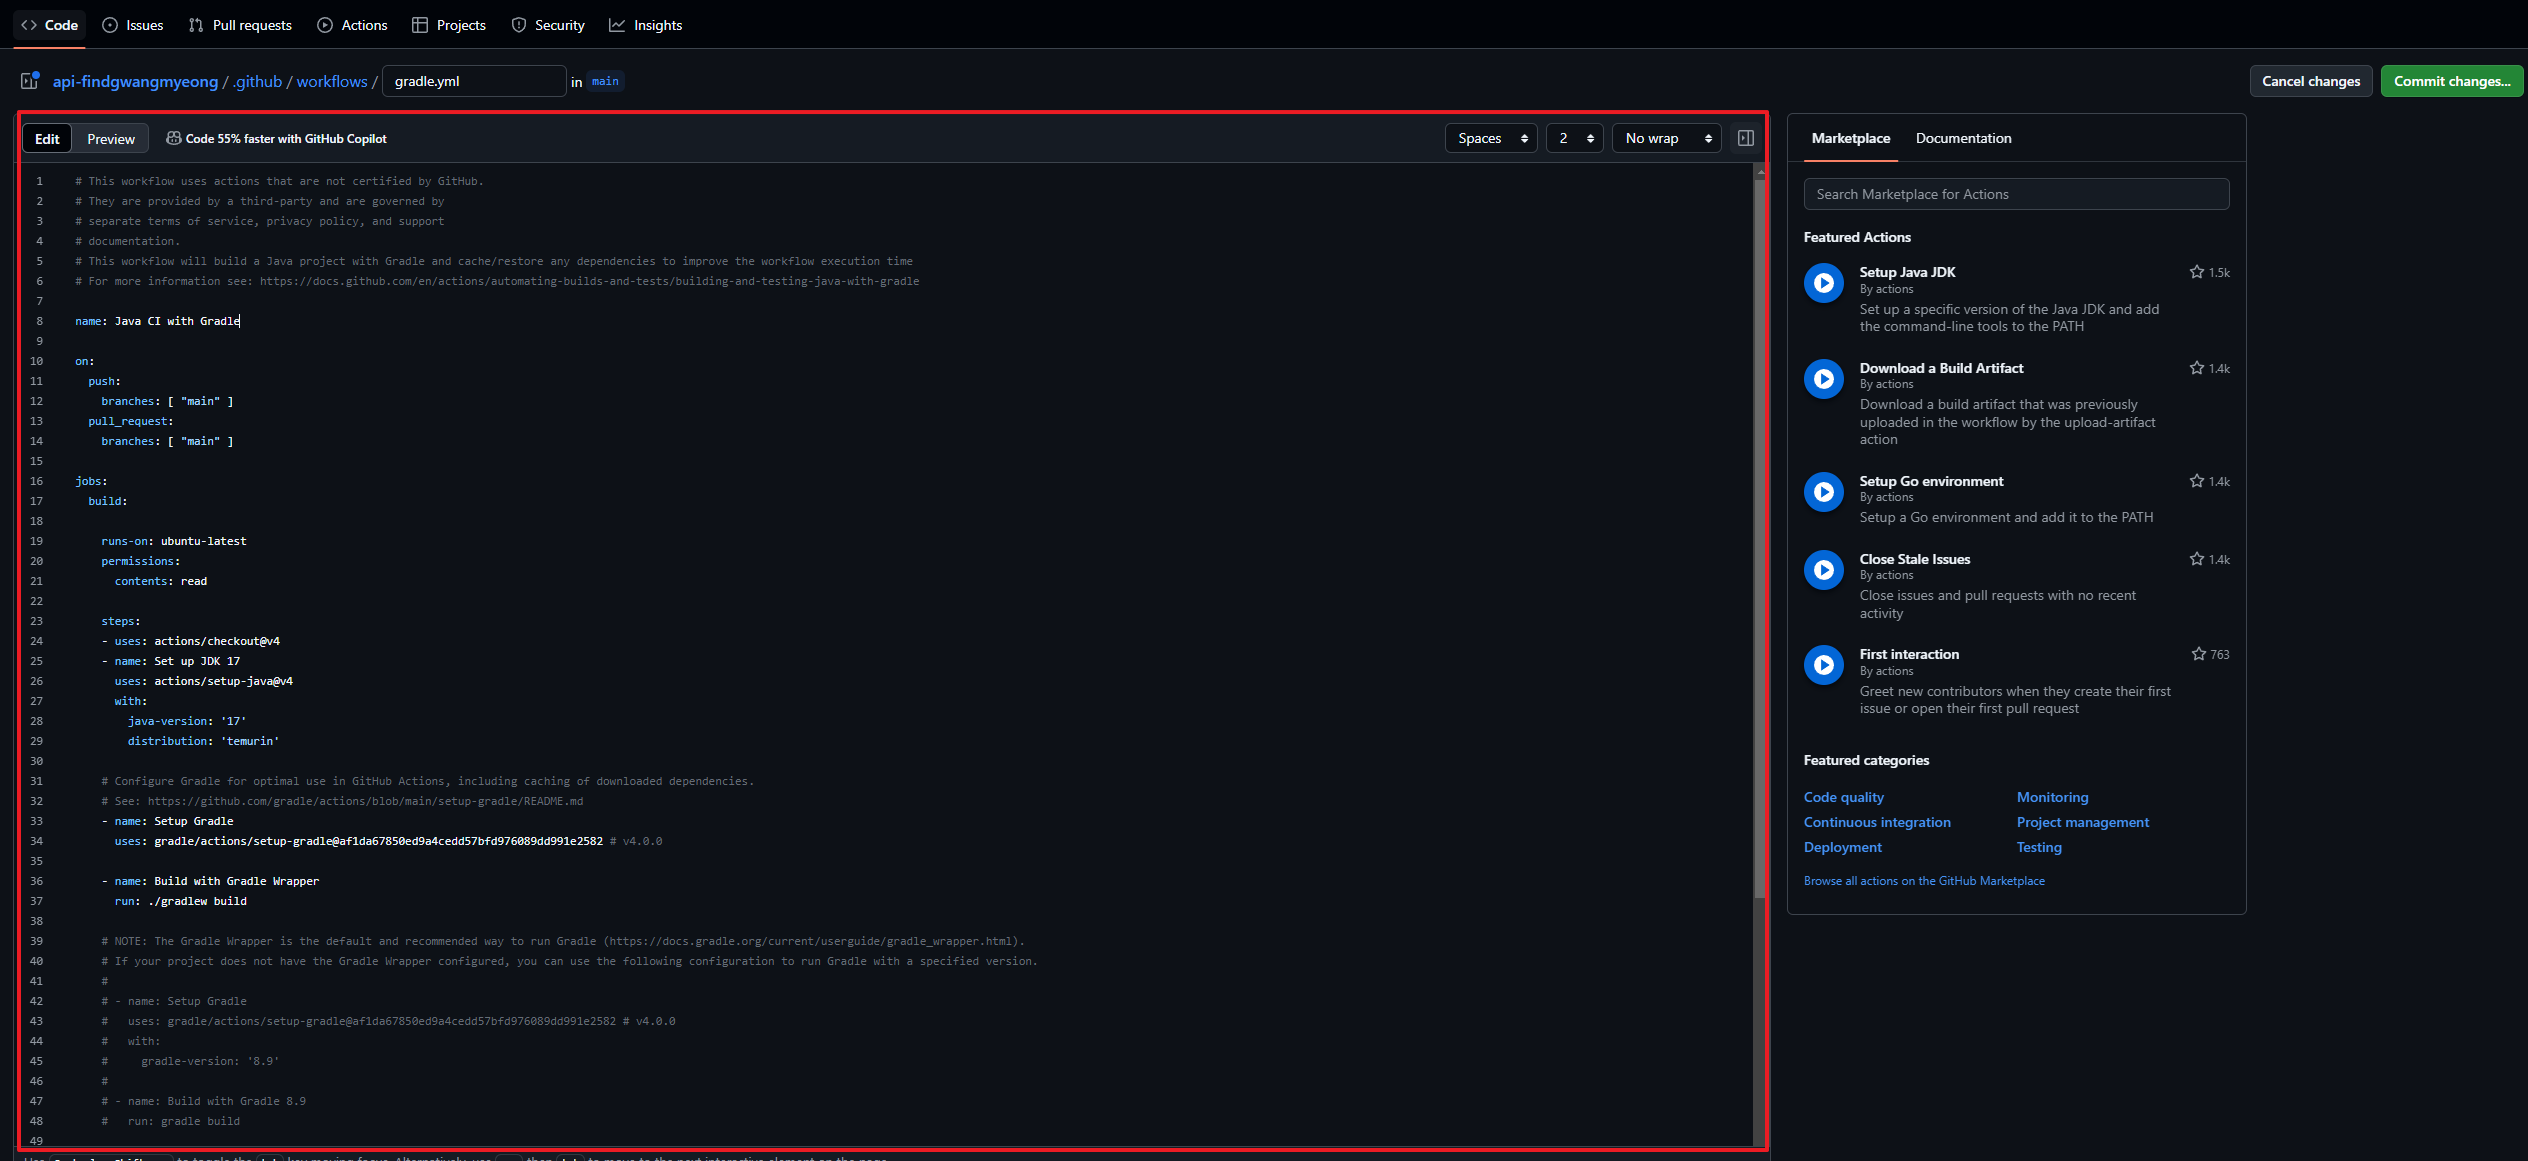Click the star icon beside Setup Java JDK

tap(2196, 272)
